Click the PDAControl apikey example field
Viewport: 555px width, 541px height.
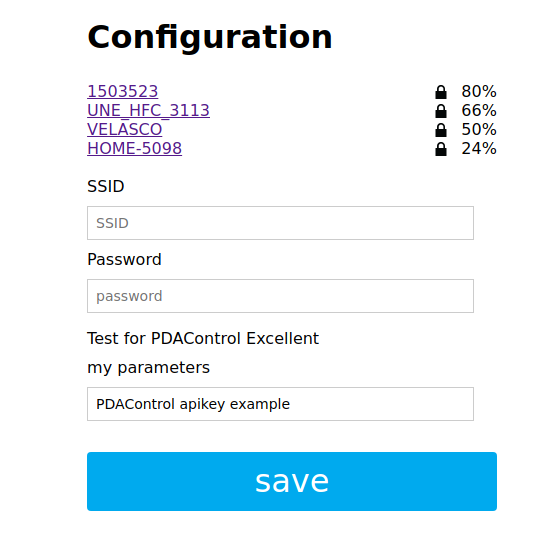point(280,404)
